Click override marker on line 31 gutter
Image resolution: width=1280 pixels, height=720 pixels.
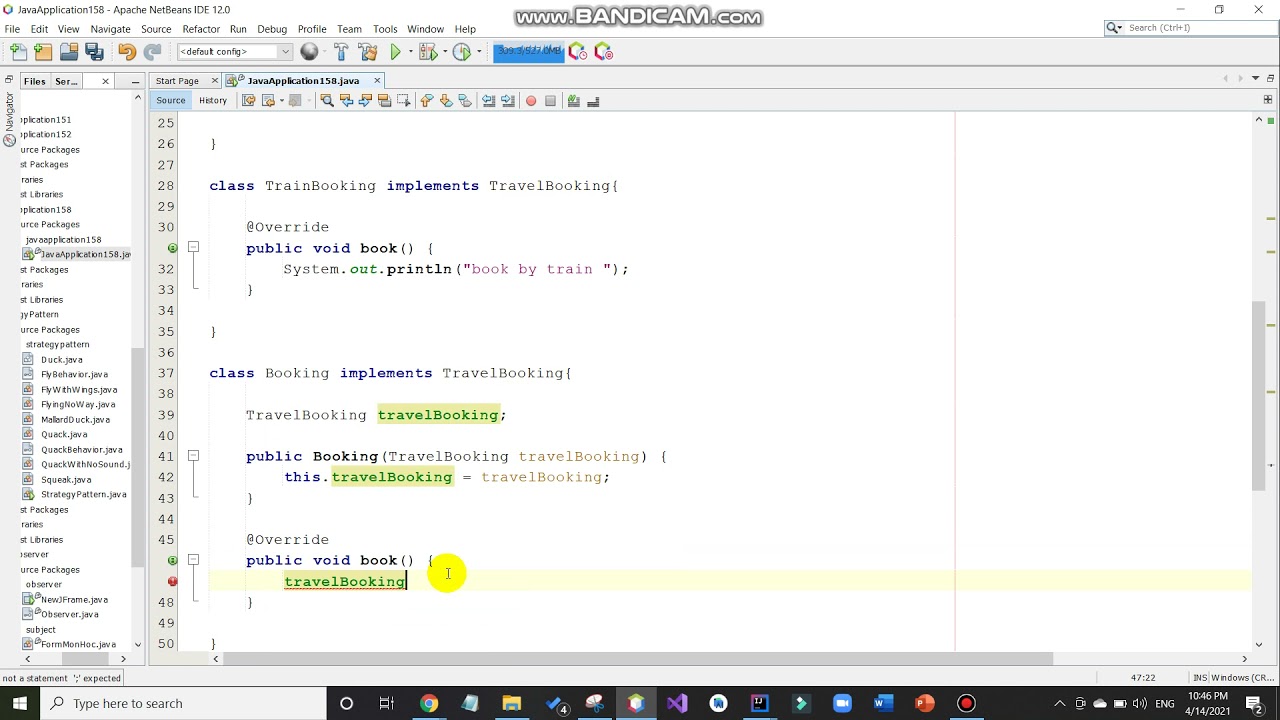(x=173, y=248)
